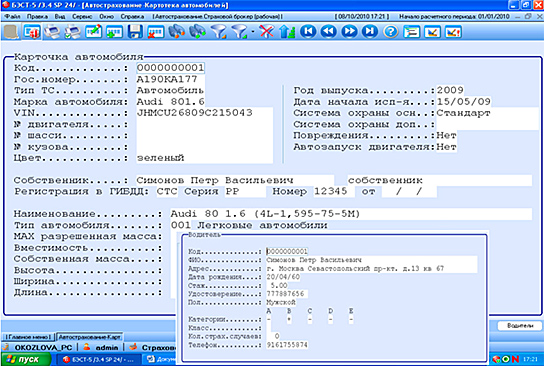Click the Повреждения field Нет
The height and width of the screenshot is (366, 544).
coord(447,135)
